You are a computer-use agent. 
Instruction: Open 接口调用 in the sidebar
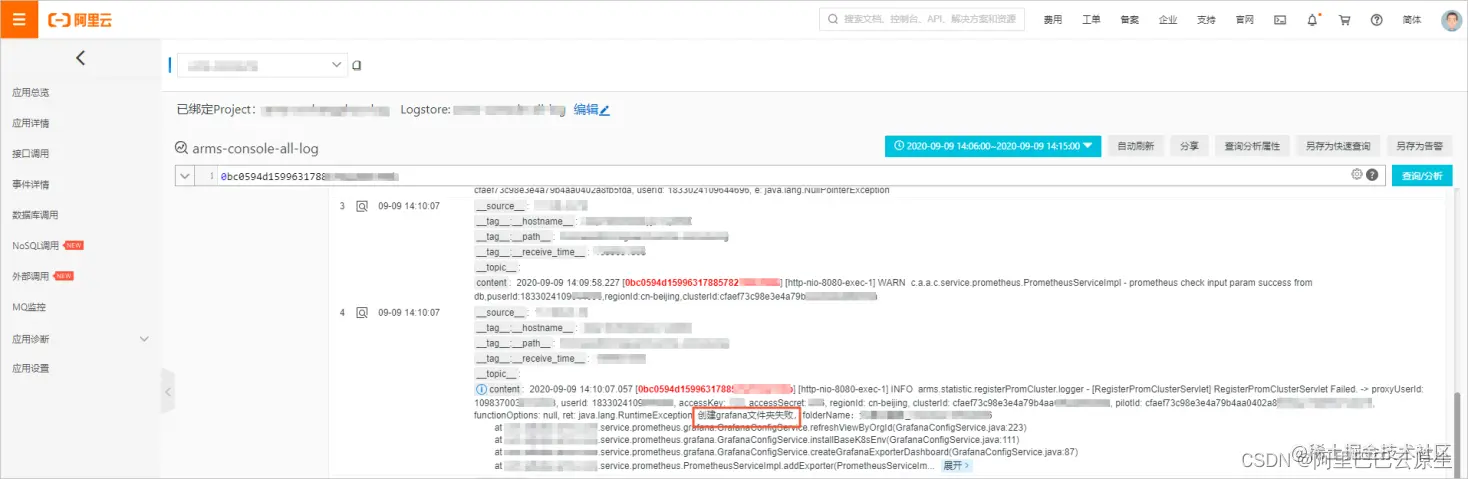click(x=31, y=154)
